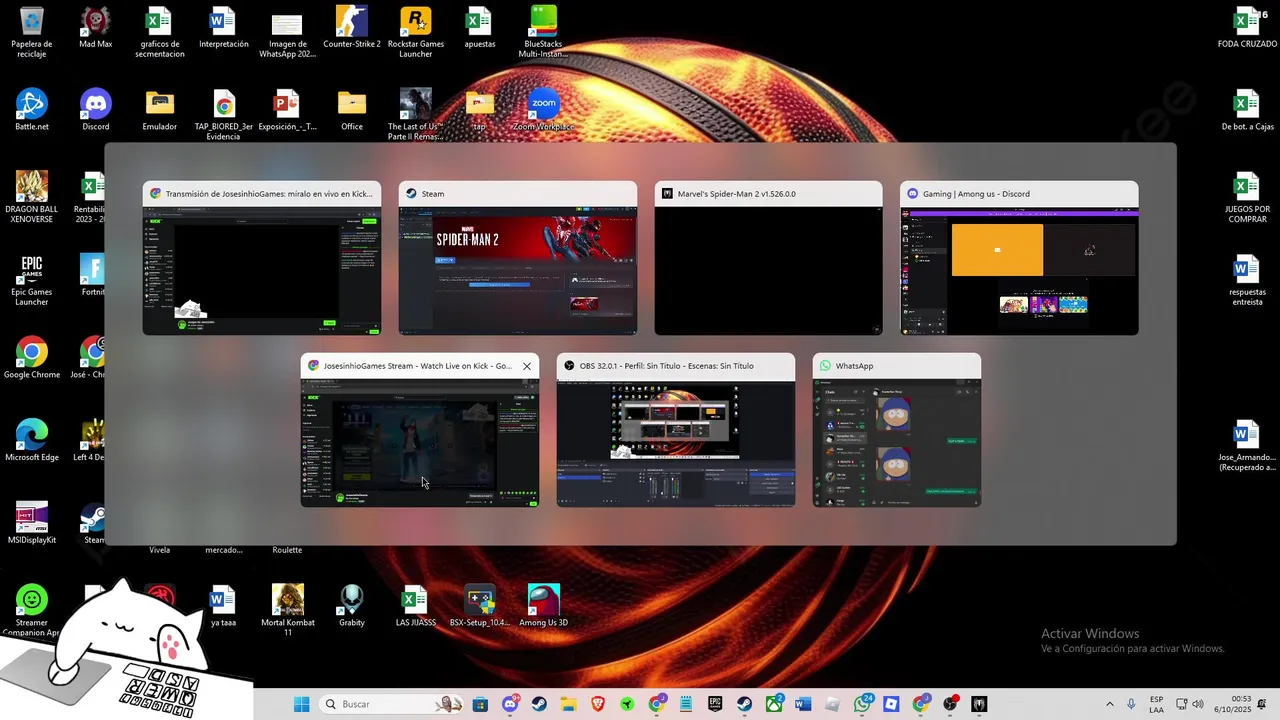Select the Office folder on desktop
The width and height of the screenshot is (1280, 720).
click(x=352, y=110)
